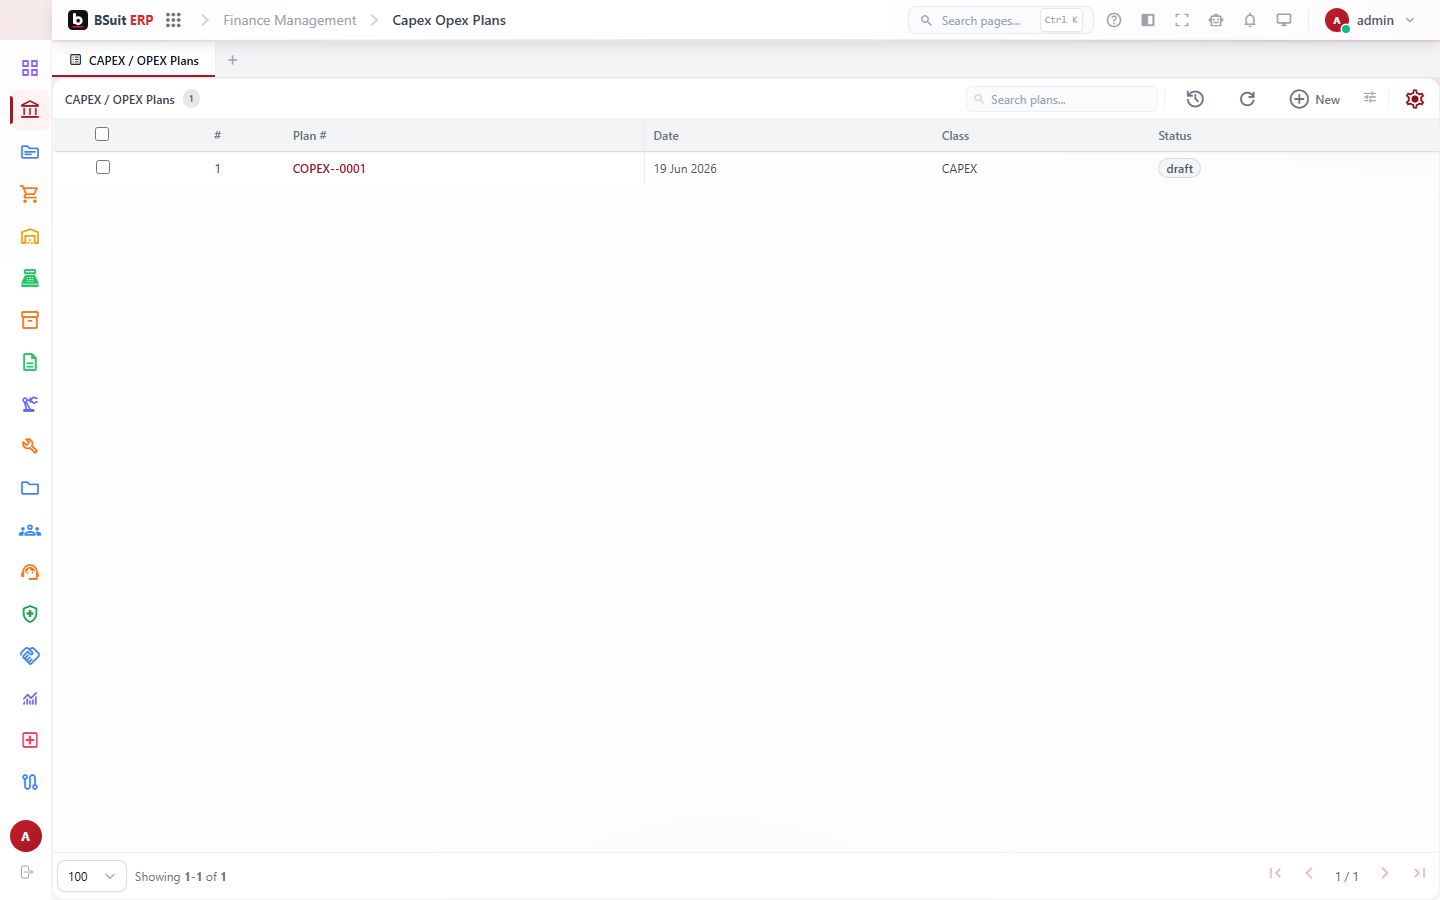Open the people group module in sidebar
This screenshot has height=900, width=1440.
pos(30,530)
